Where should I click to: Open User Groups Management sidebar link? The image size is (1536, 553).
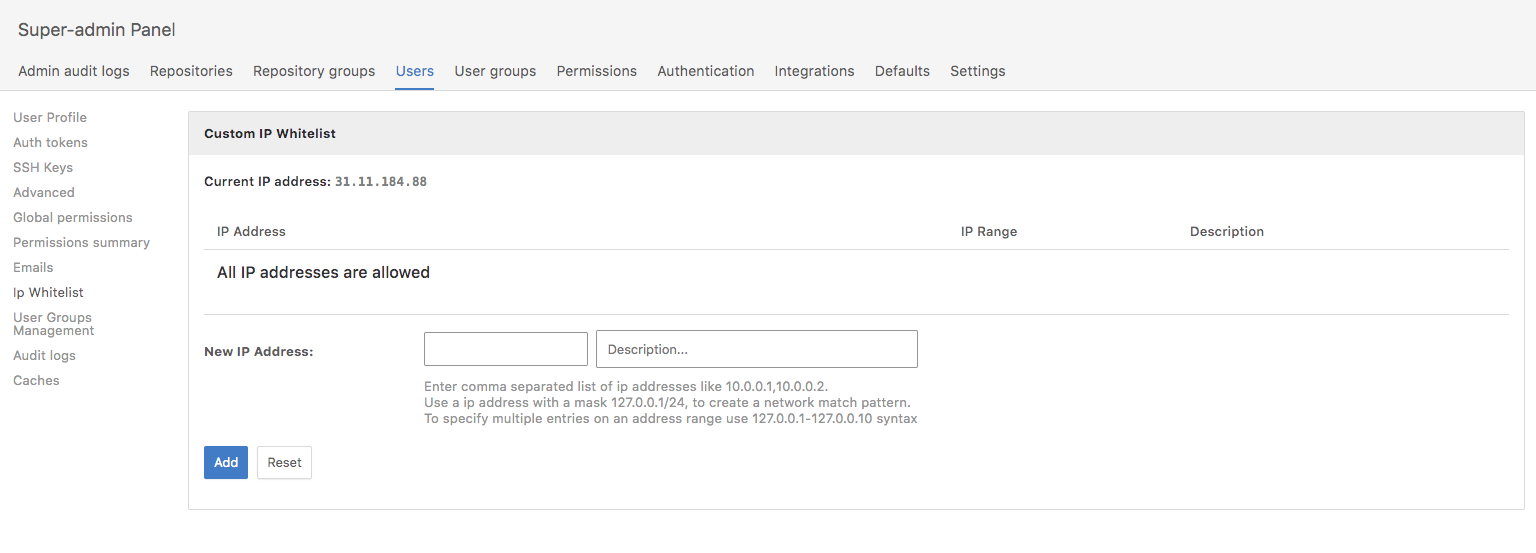point(53,324)
